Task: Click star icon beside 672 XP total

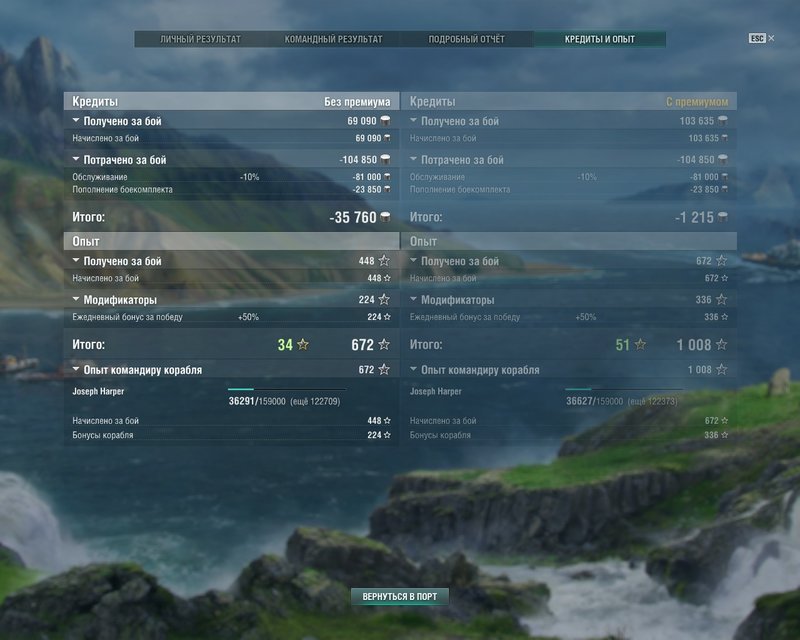Action: point(384,344)
